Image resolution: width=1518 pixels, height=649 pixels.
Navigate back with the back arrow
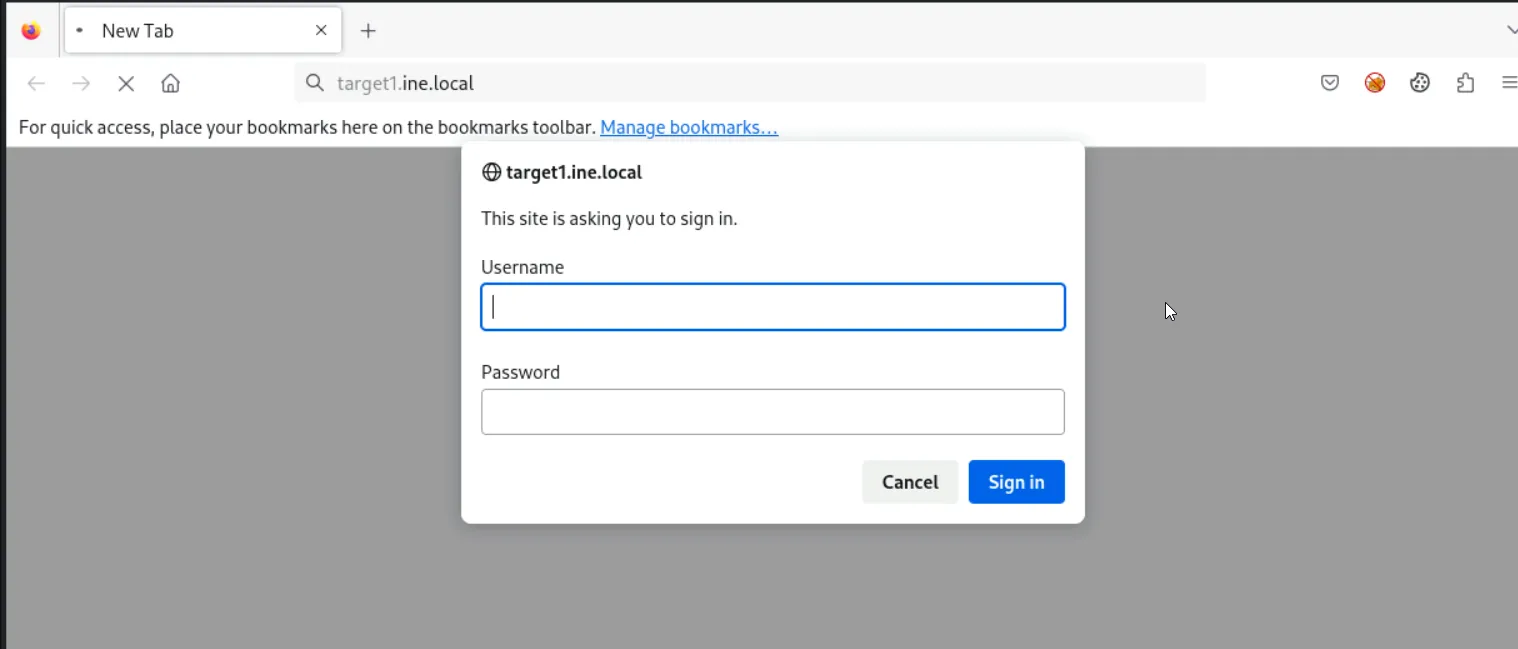(36, 83)
